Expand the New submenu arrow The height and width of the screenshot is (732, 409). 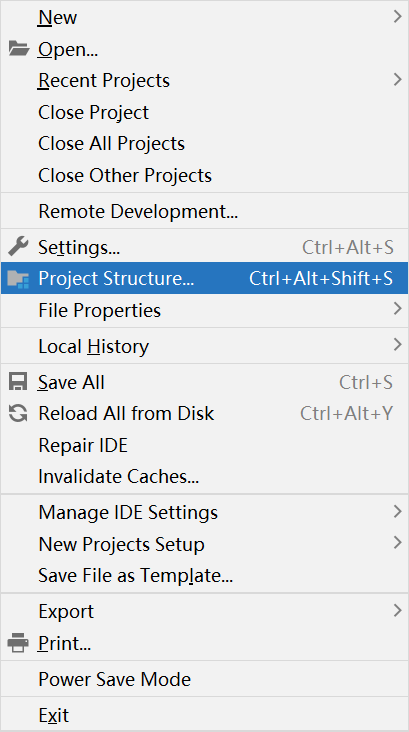point(397,17)
